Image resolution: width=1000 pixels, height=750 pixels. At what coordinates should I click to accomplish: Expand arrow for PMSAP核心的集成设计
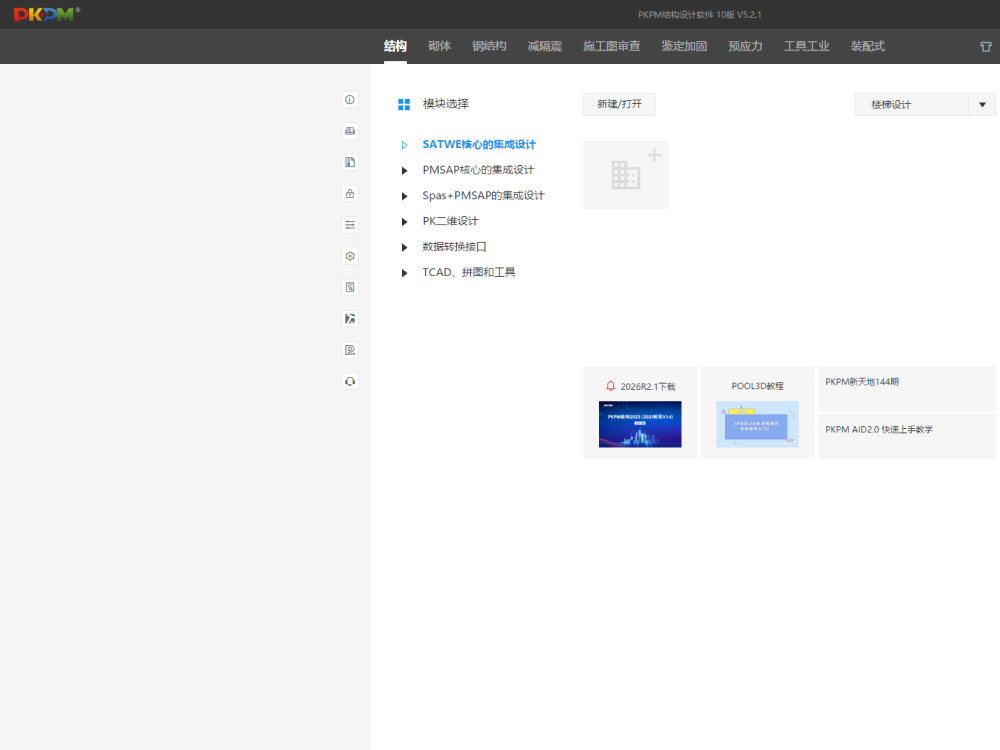(x=404, y=170)
